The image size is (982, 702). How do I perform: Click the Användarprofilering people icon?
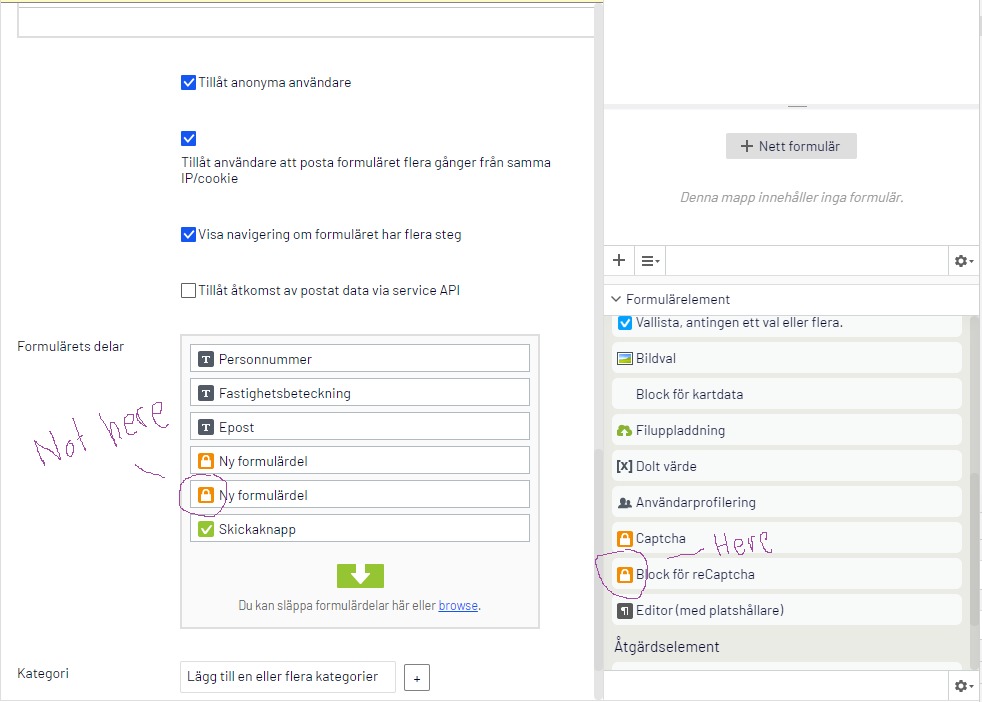coord(625,502)
